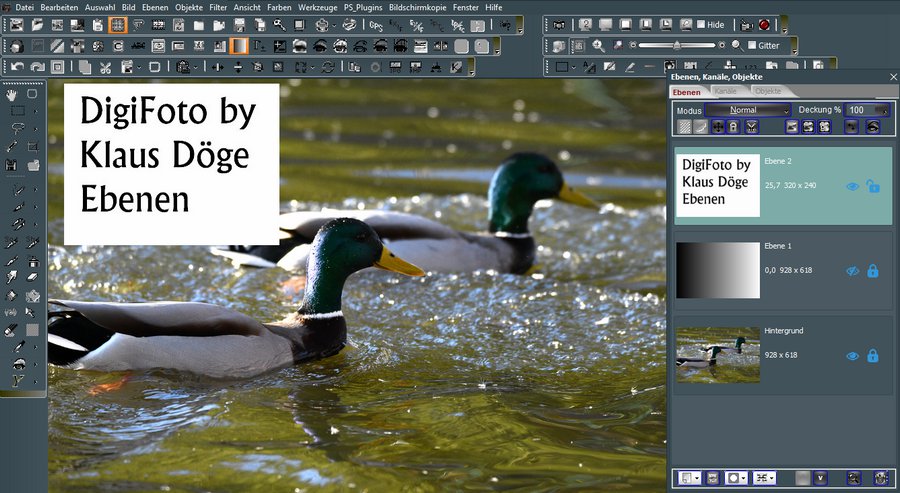Image resolution: width=900 pixels, height=493 pixels.
Task: Click the orange-highlighted gradient icon
Action: 239,45
